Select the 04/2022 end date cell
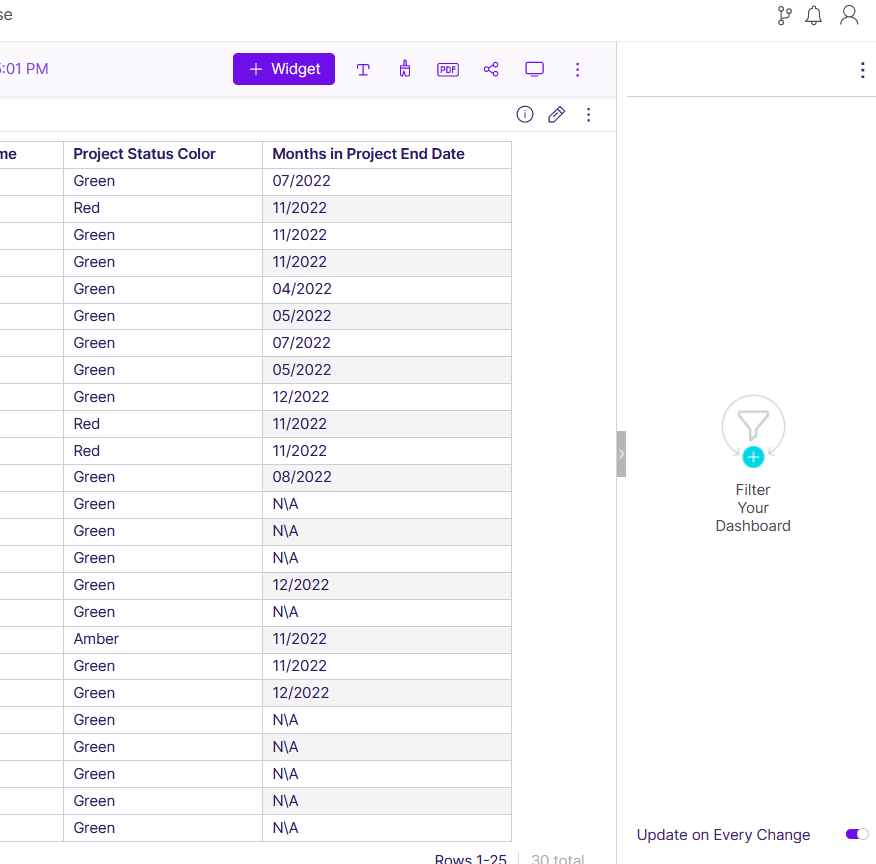 [x=387, y=289]
